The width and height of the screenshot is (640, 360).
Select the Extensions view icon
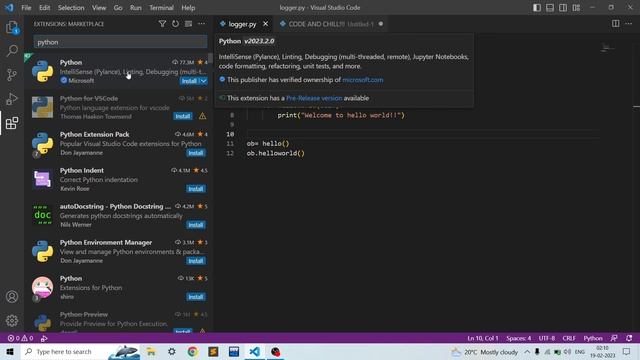pos(12,123)
